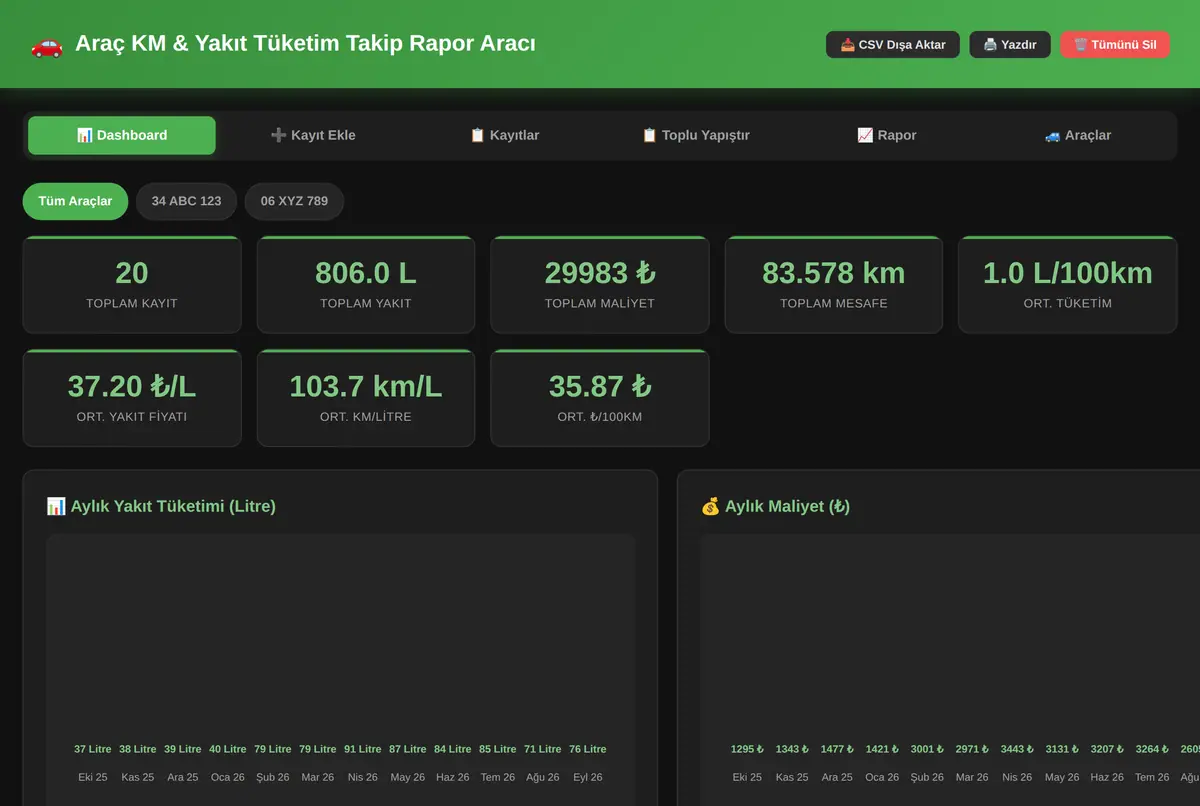Click the 2971 ₺ cost value
The image size is (1200, 806).
(972, 749)
